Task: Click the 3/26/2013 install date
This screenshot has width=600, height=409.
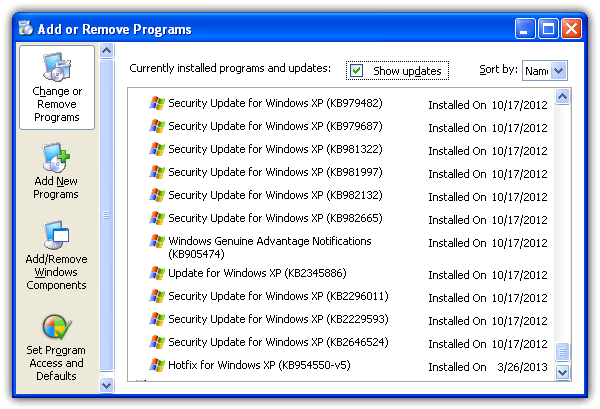Action: (522, 367)
